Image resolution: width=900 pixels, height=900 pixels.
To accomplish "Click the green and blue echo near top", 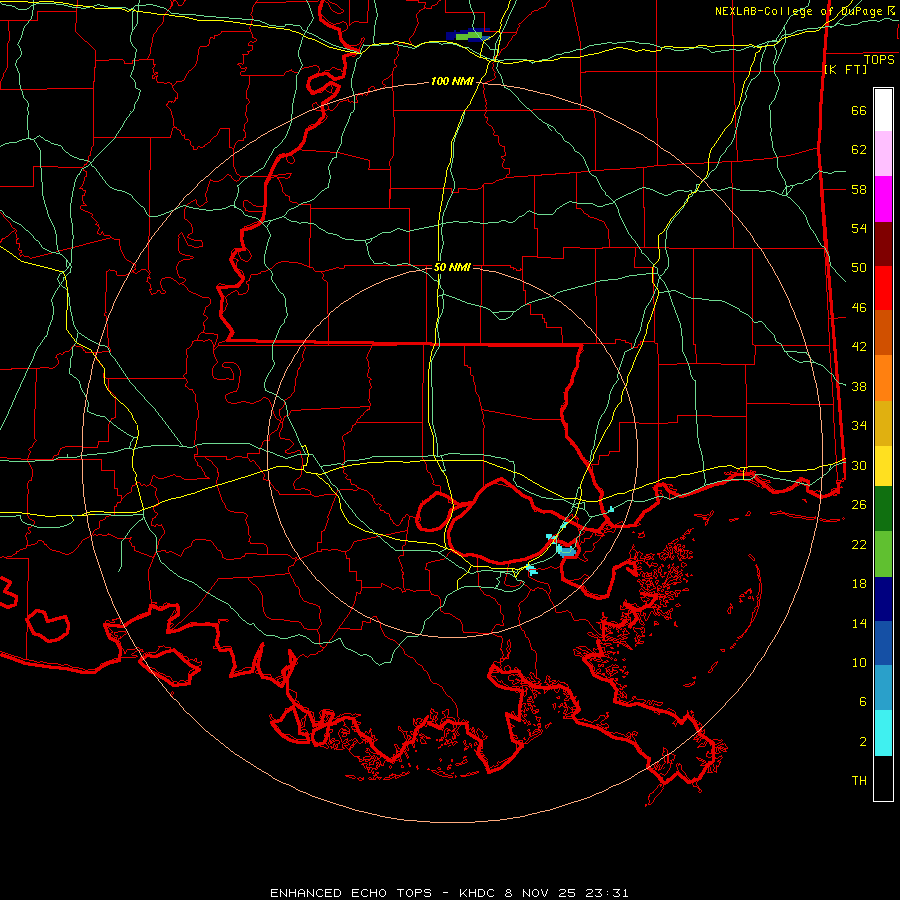I will [x=468, y=36].
